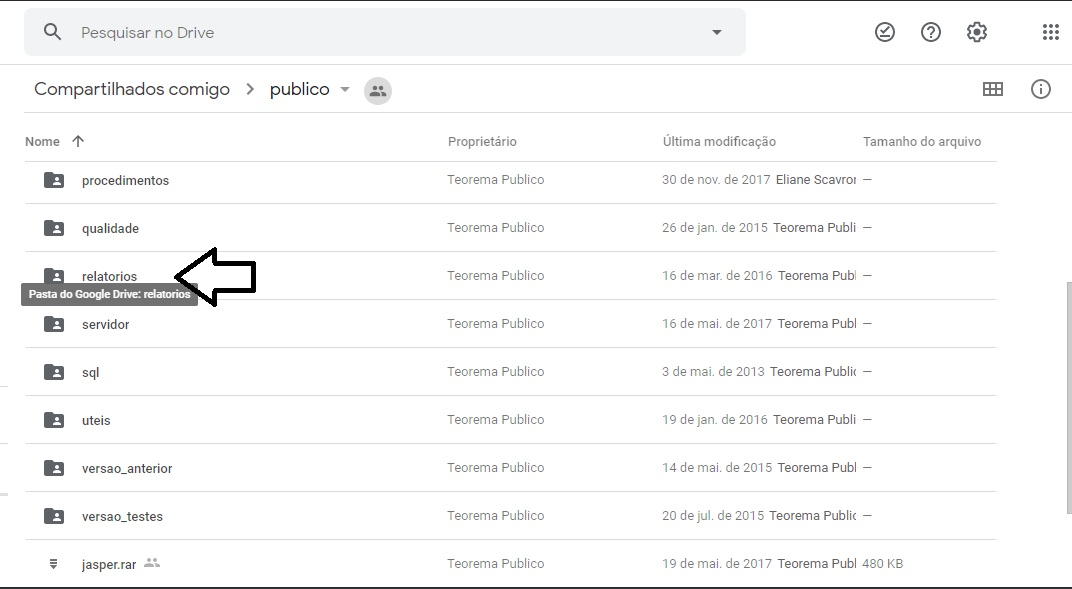Show details with the info icon

tap(1041, 89)
